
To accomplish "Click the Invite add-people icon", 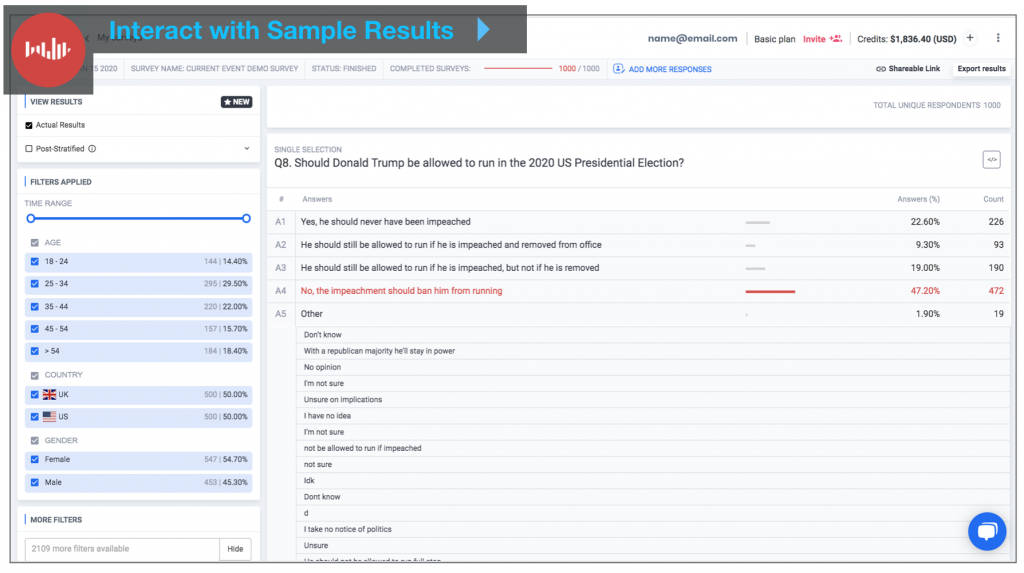I will coord(835,39).
